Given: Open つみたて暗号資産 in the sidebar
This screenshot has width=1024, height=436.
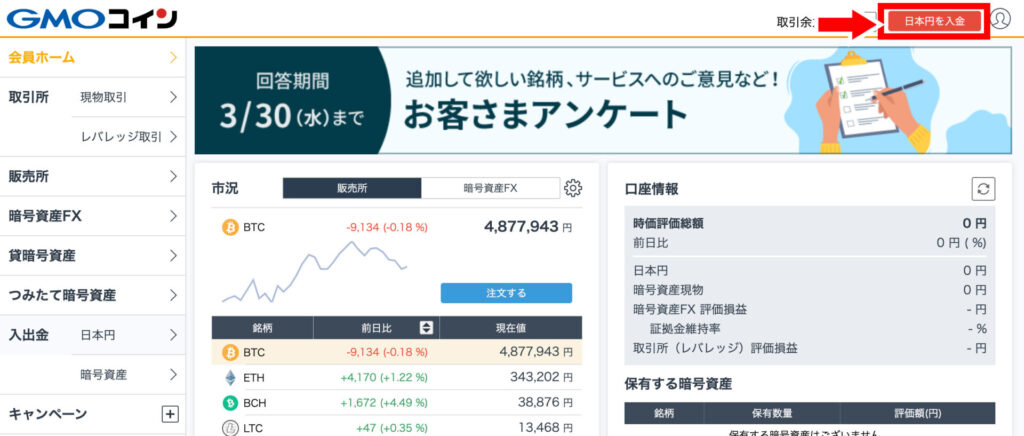Looking at the screenshot, I should (x=93, y=295).
